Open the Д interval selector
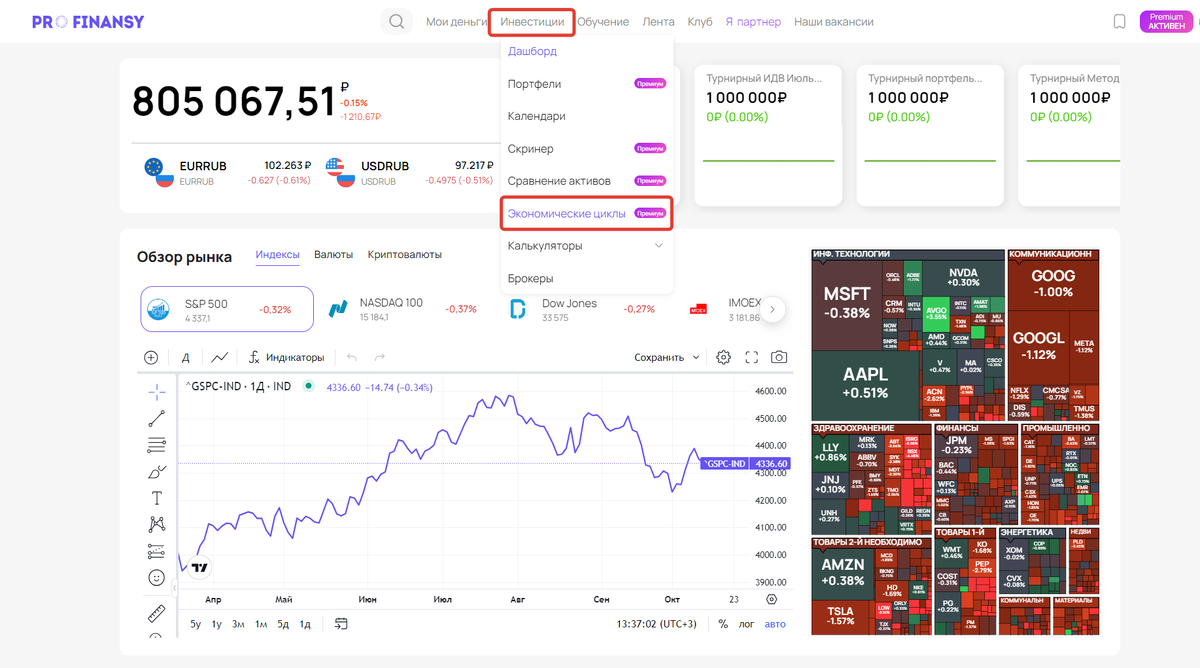 (185, 357)
